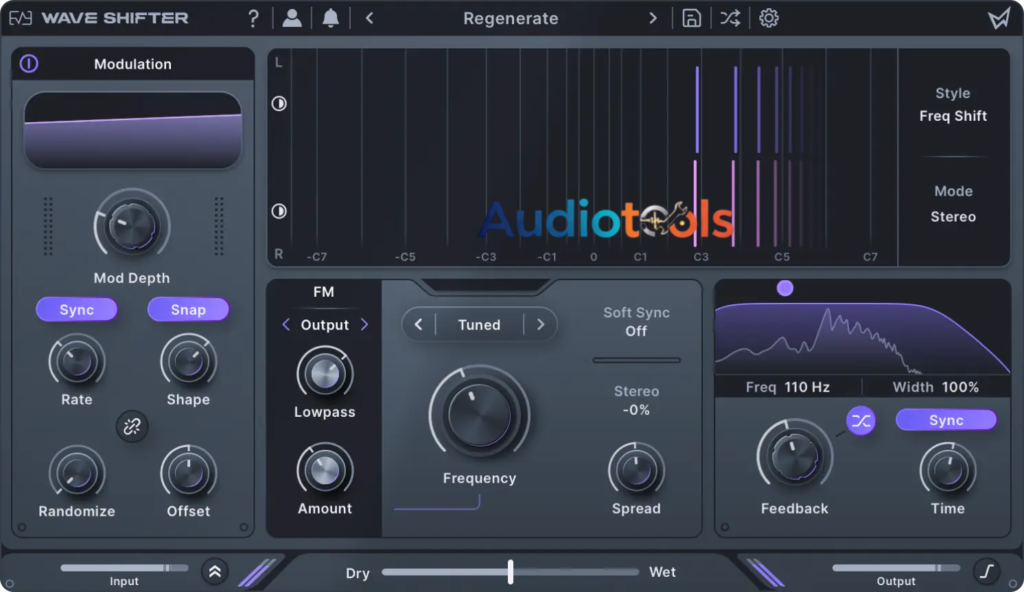This screenshot has width=1024, height=592.
Task: Click the Output level slider
Action: (x=895, y=568)
